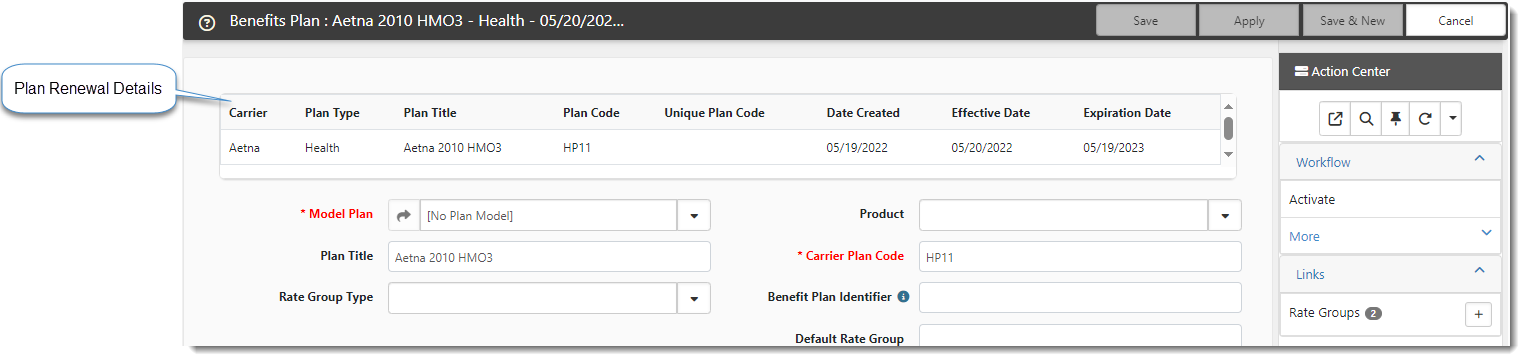Screen dimensions: 1525x361
Task: Click the Benefit Plan Identifier info icon
Action: 902,297
